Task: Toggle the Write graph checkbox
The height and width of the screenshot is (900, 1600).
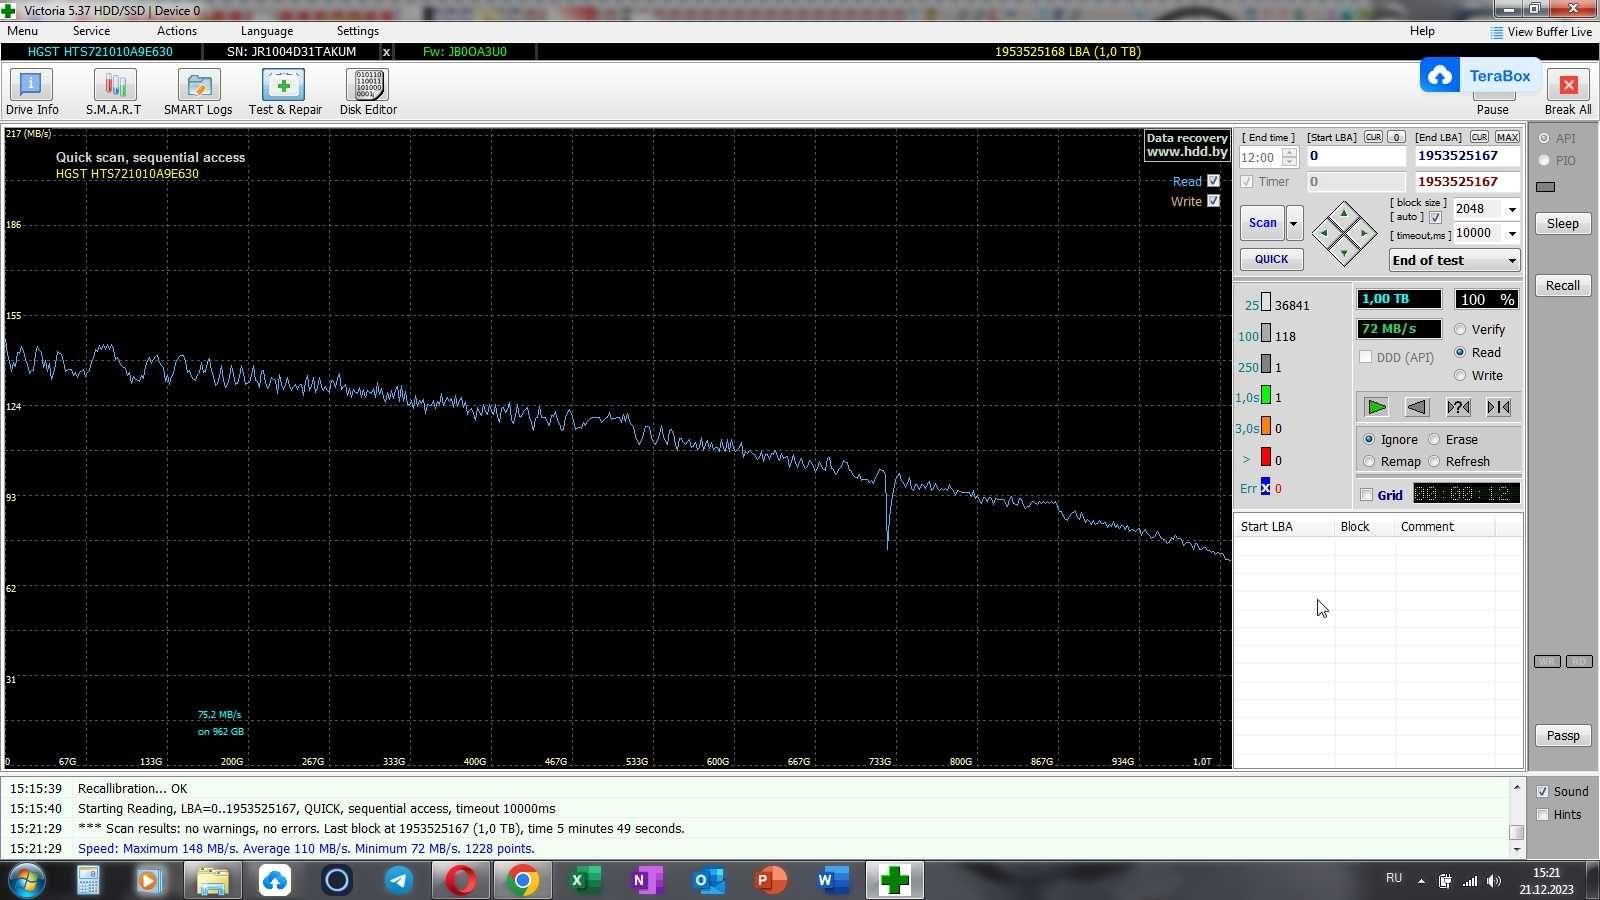Action: coord(1213,201)
